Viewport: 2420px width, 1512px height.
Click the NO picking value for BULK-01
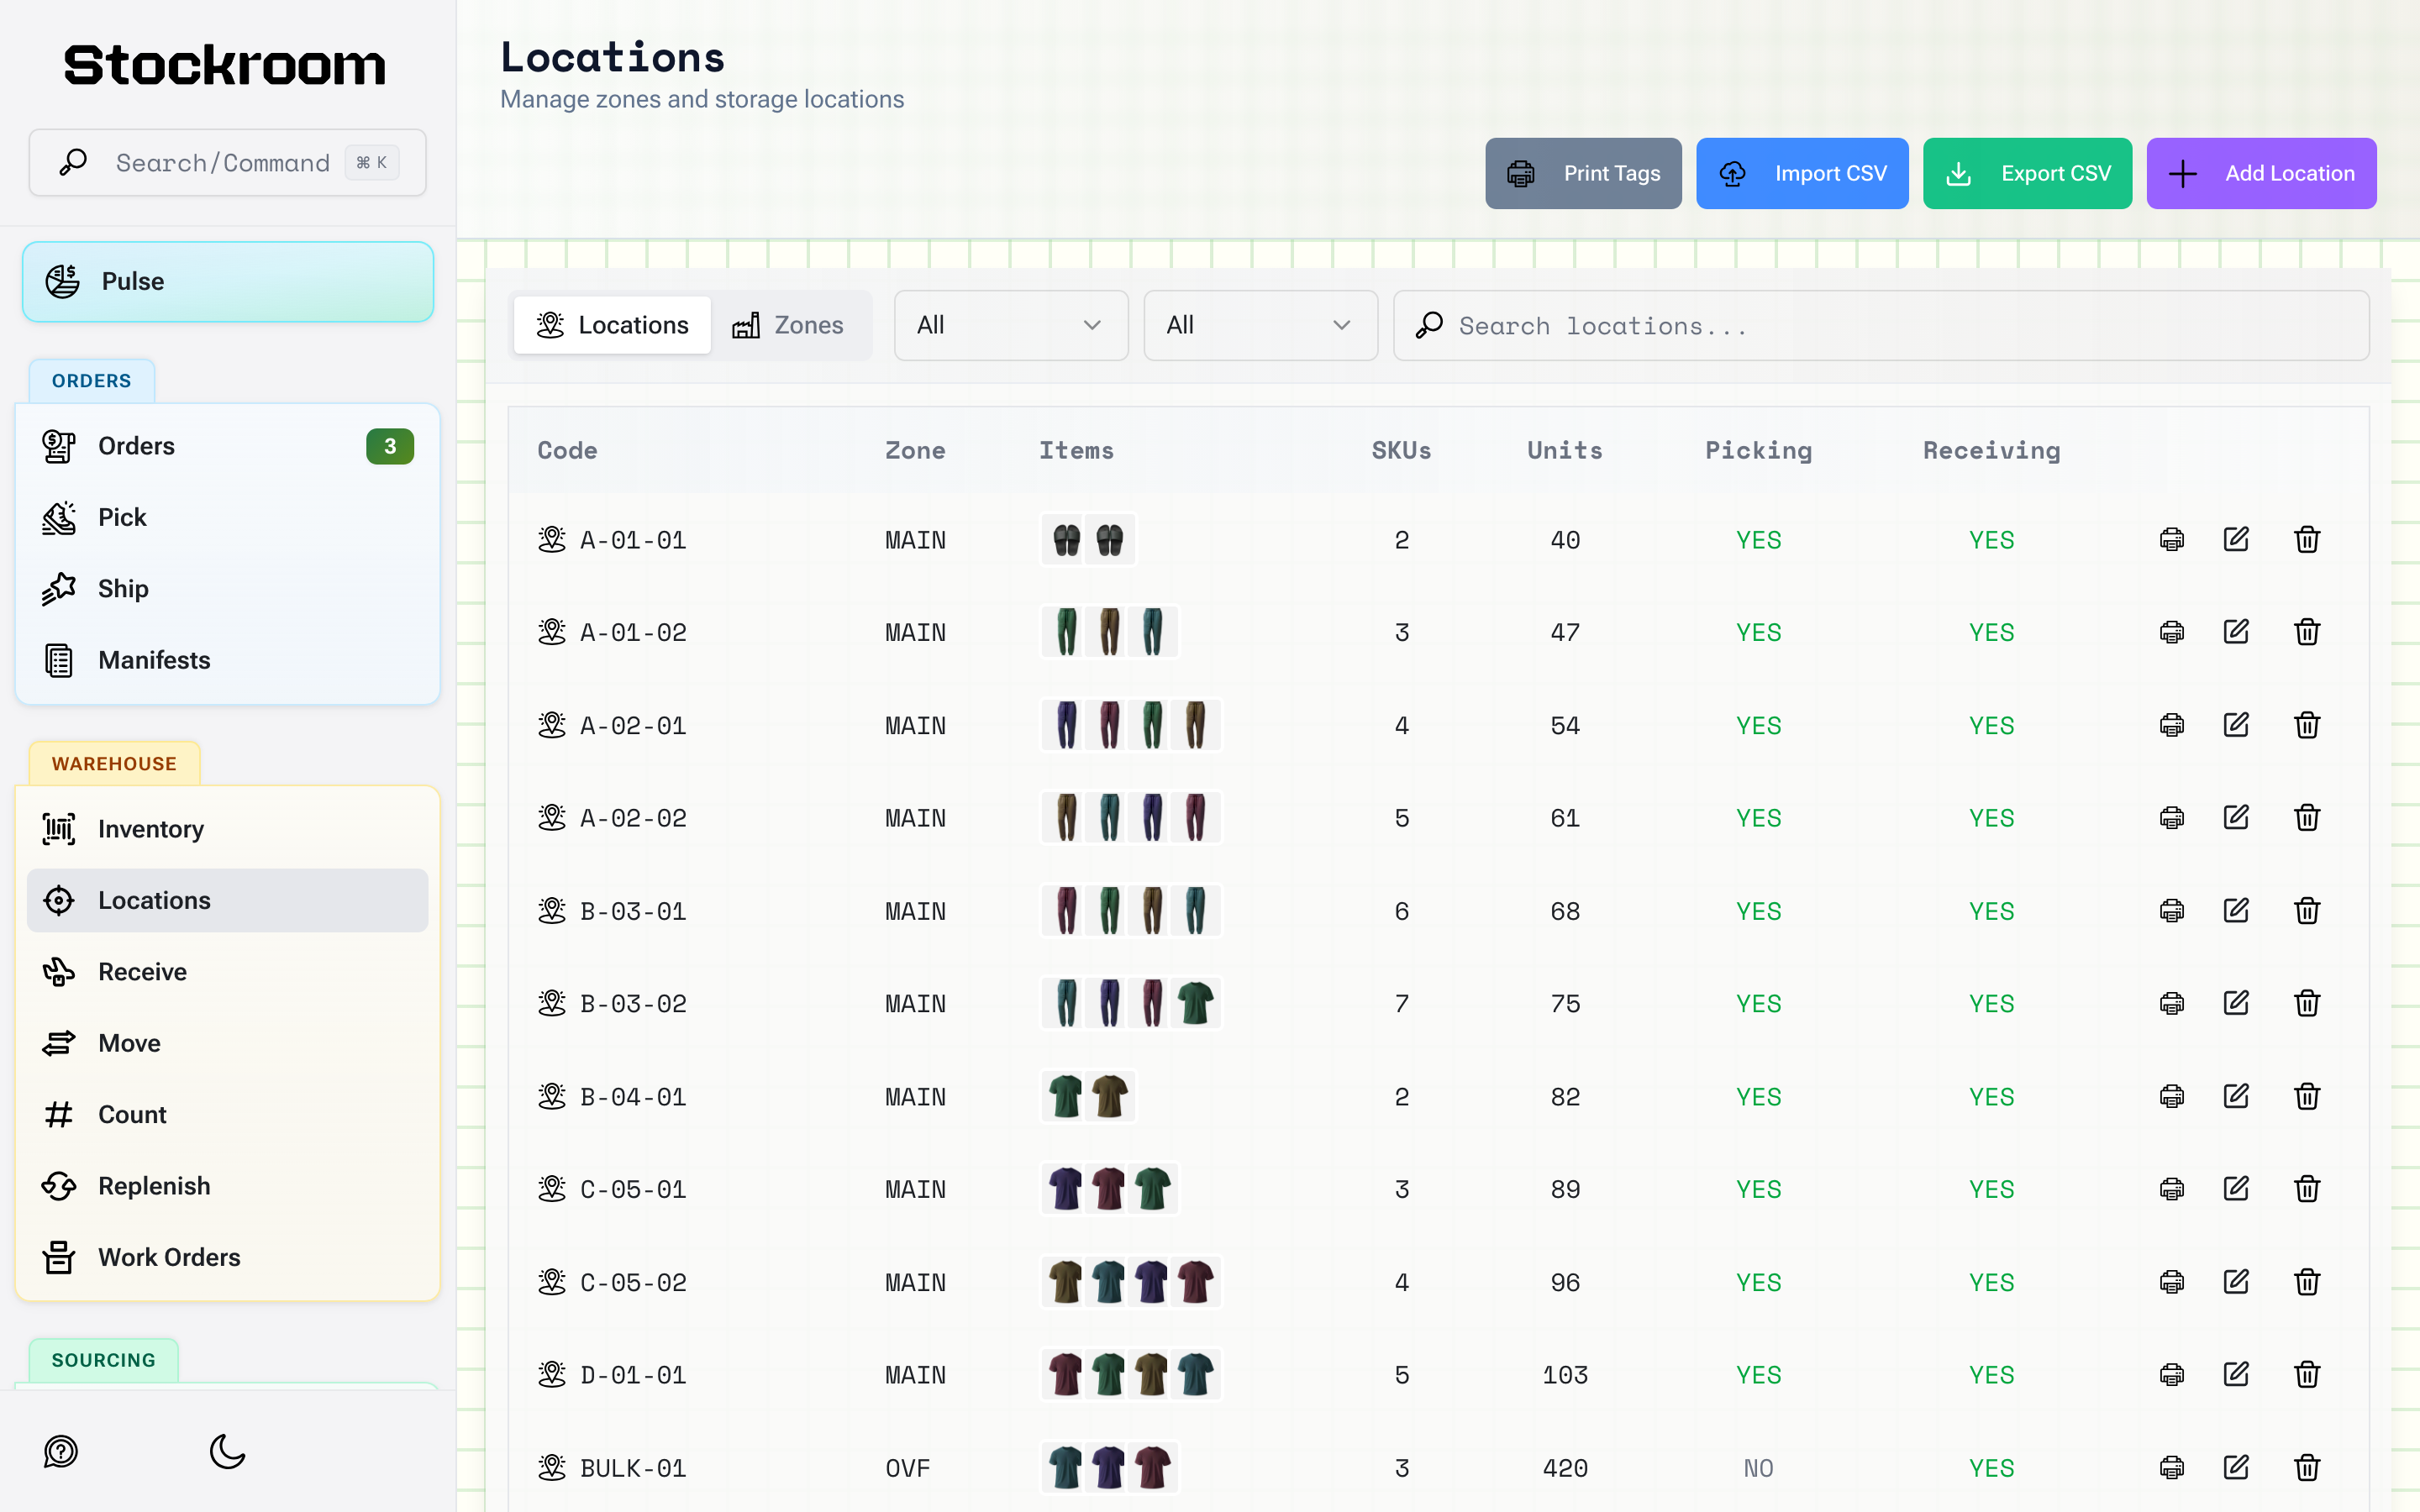click(1758, 1468)
